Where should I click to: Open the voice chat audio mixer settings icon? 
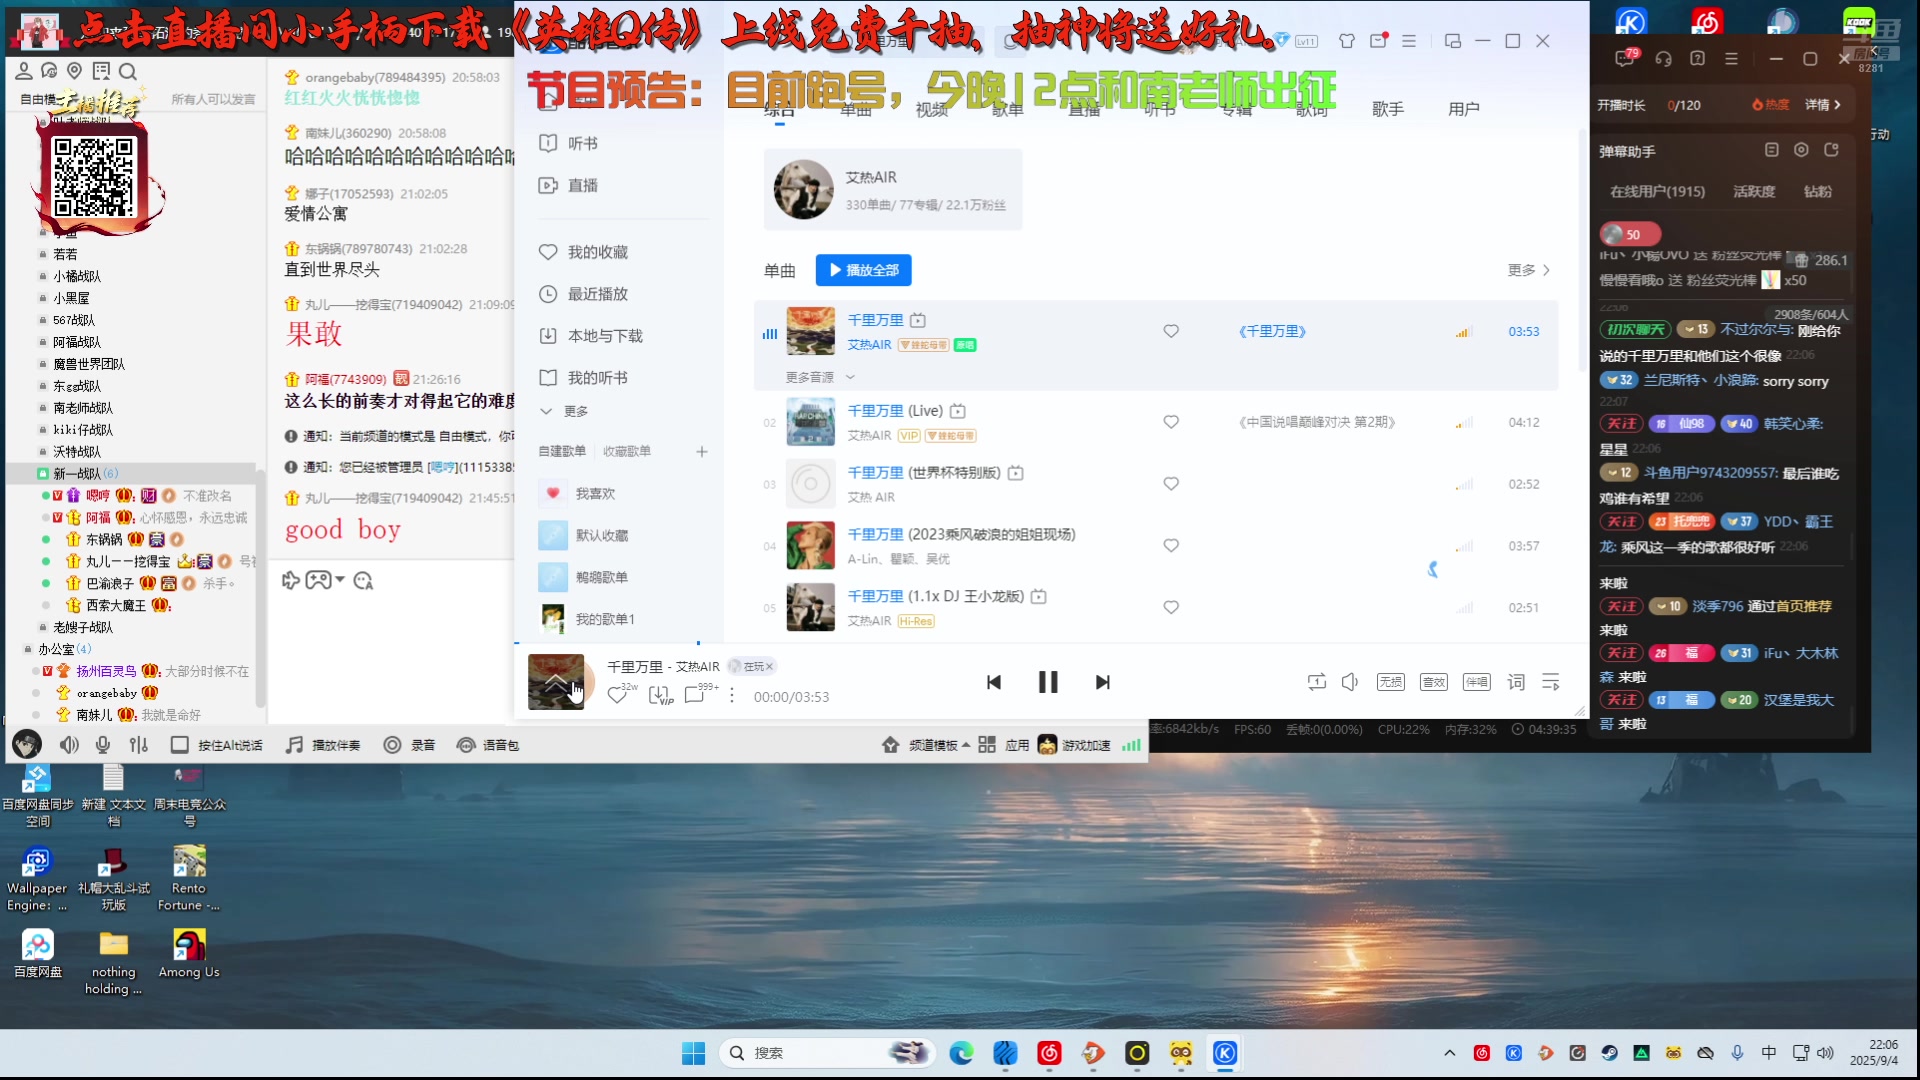(138, 745)
